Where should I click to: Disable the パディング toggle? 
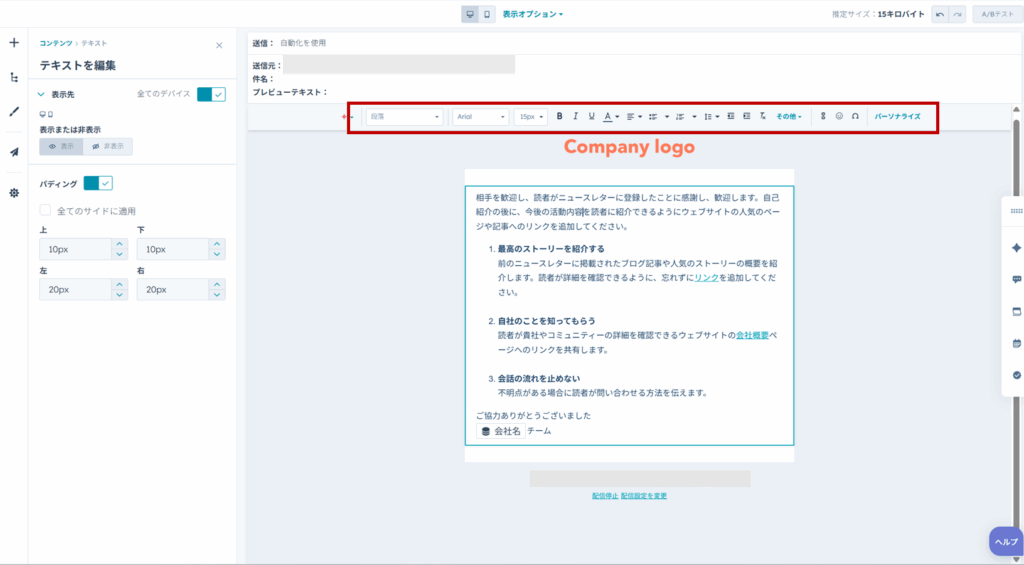98,183
